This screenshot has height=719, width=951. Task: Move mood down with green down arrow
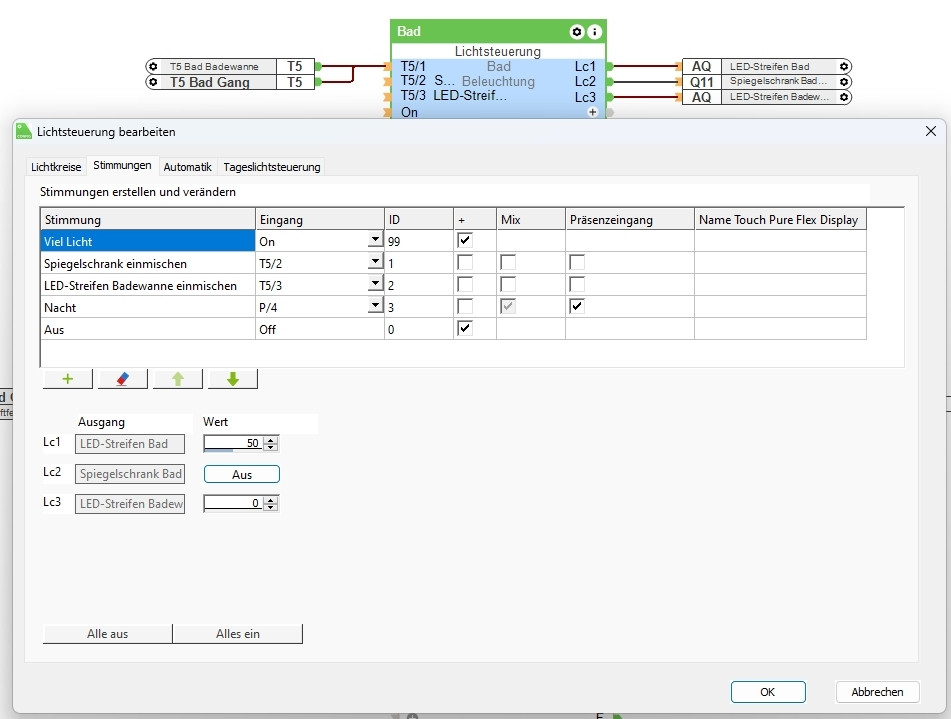pos(233,379)
